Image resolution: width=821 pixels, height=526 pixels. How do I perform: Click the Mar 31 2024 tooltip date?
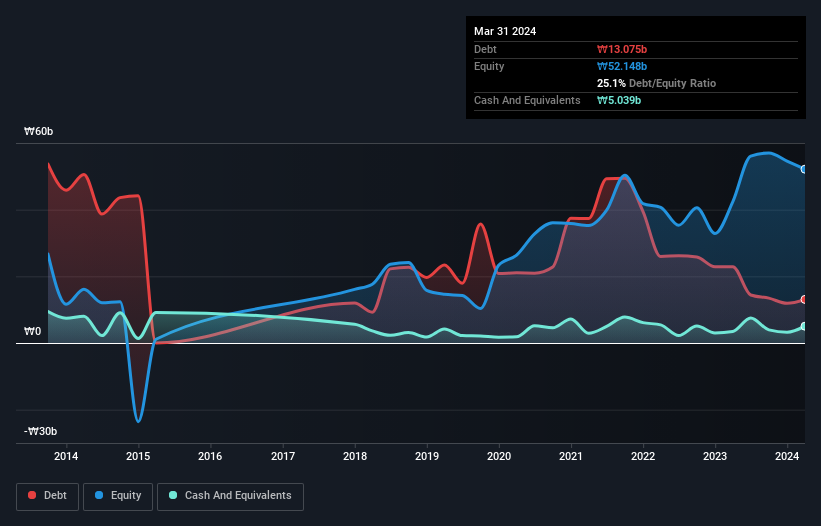click(505, 31)
